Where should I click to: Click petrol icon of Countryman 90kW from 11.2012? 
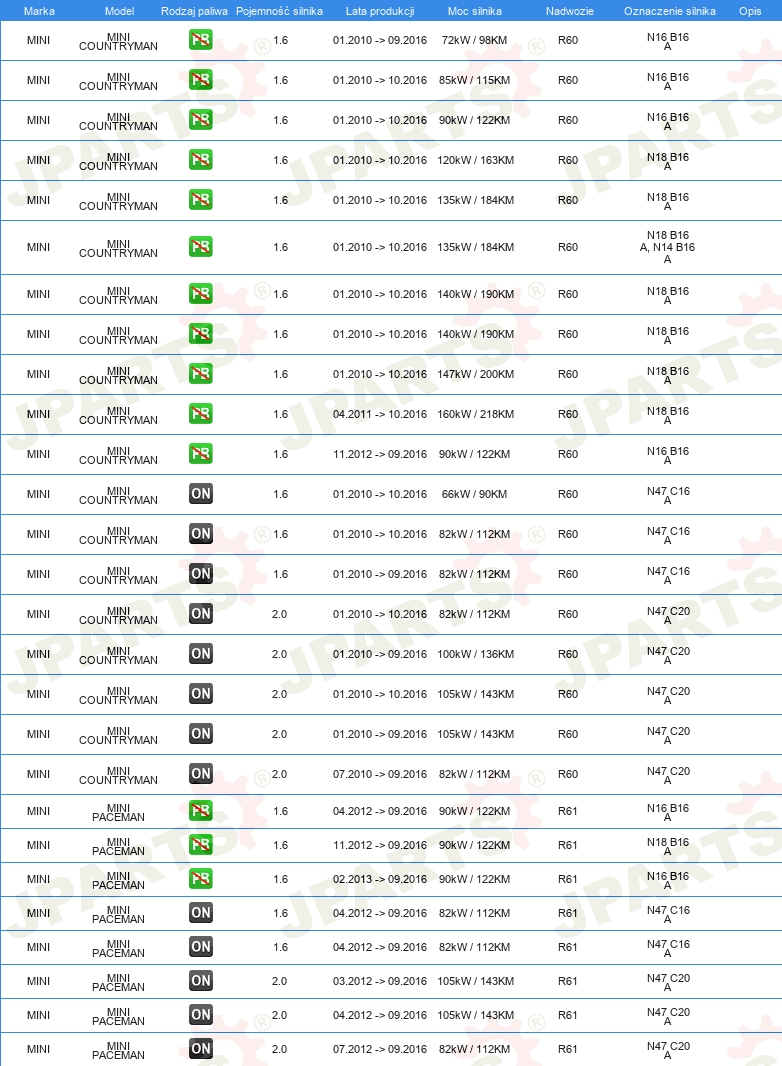(x=201, y=454)
